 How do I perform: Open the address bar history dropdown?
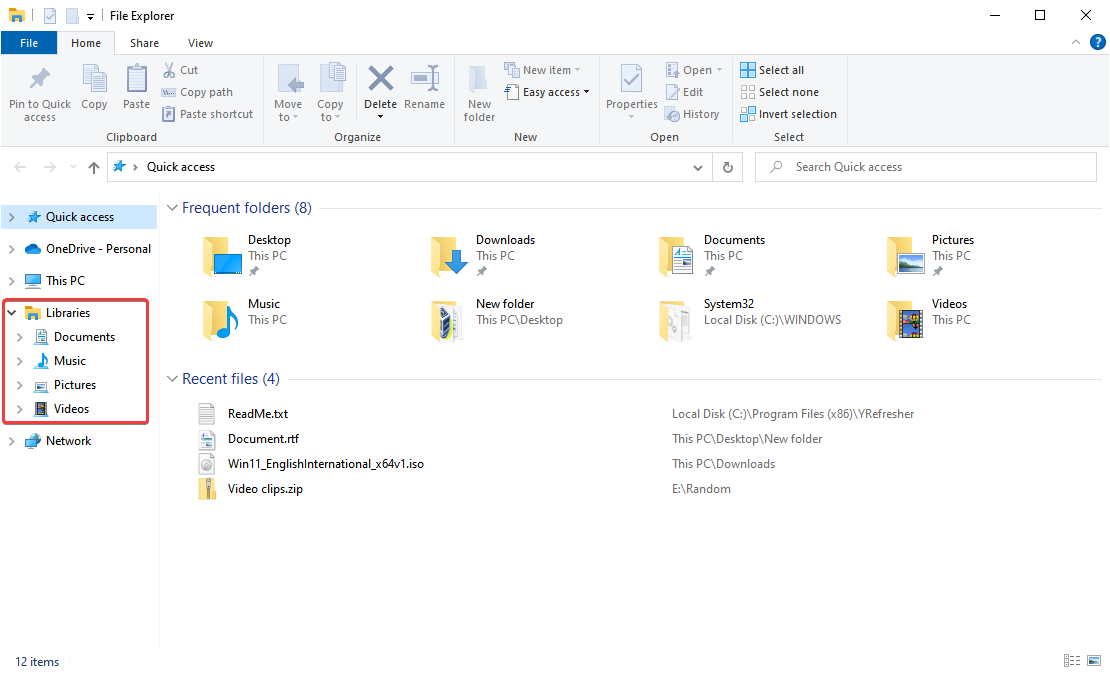coord(698,168)
